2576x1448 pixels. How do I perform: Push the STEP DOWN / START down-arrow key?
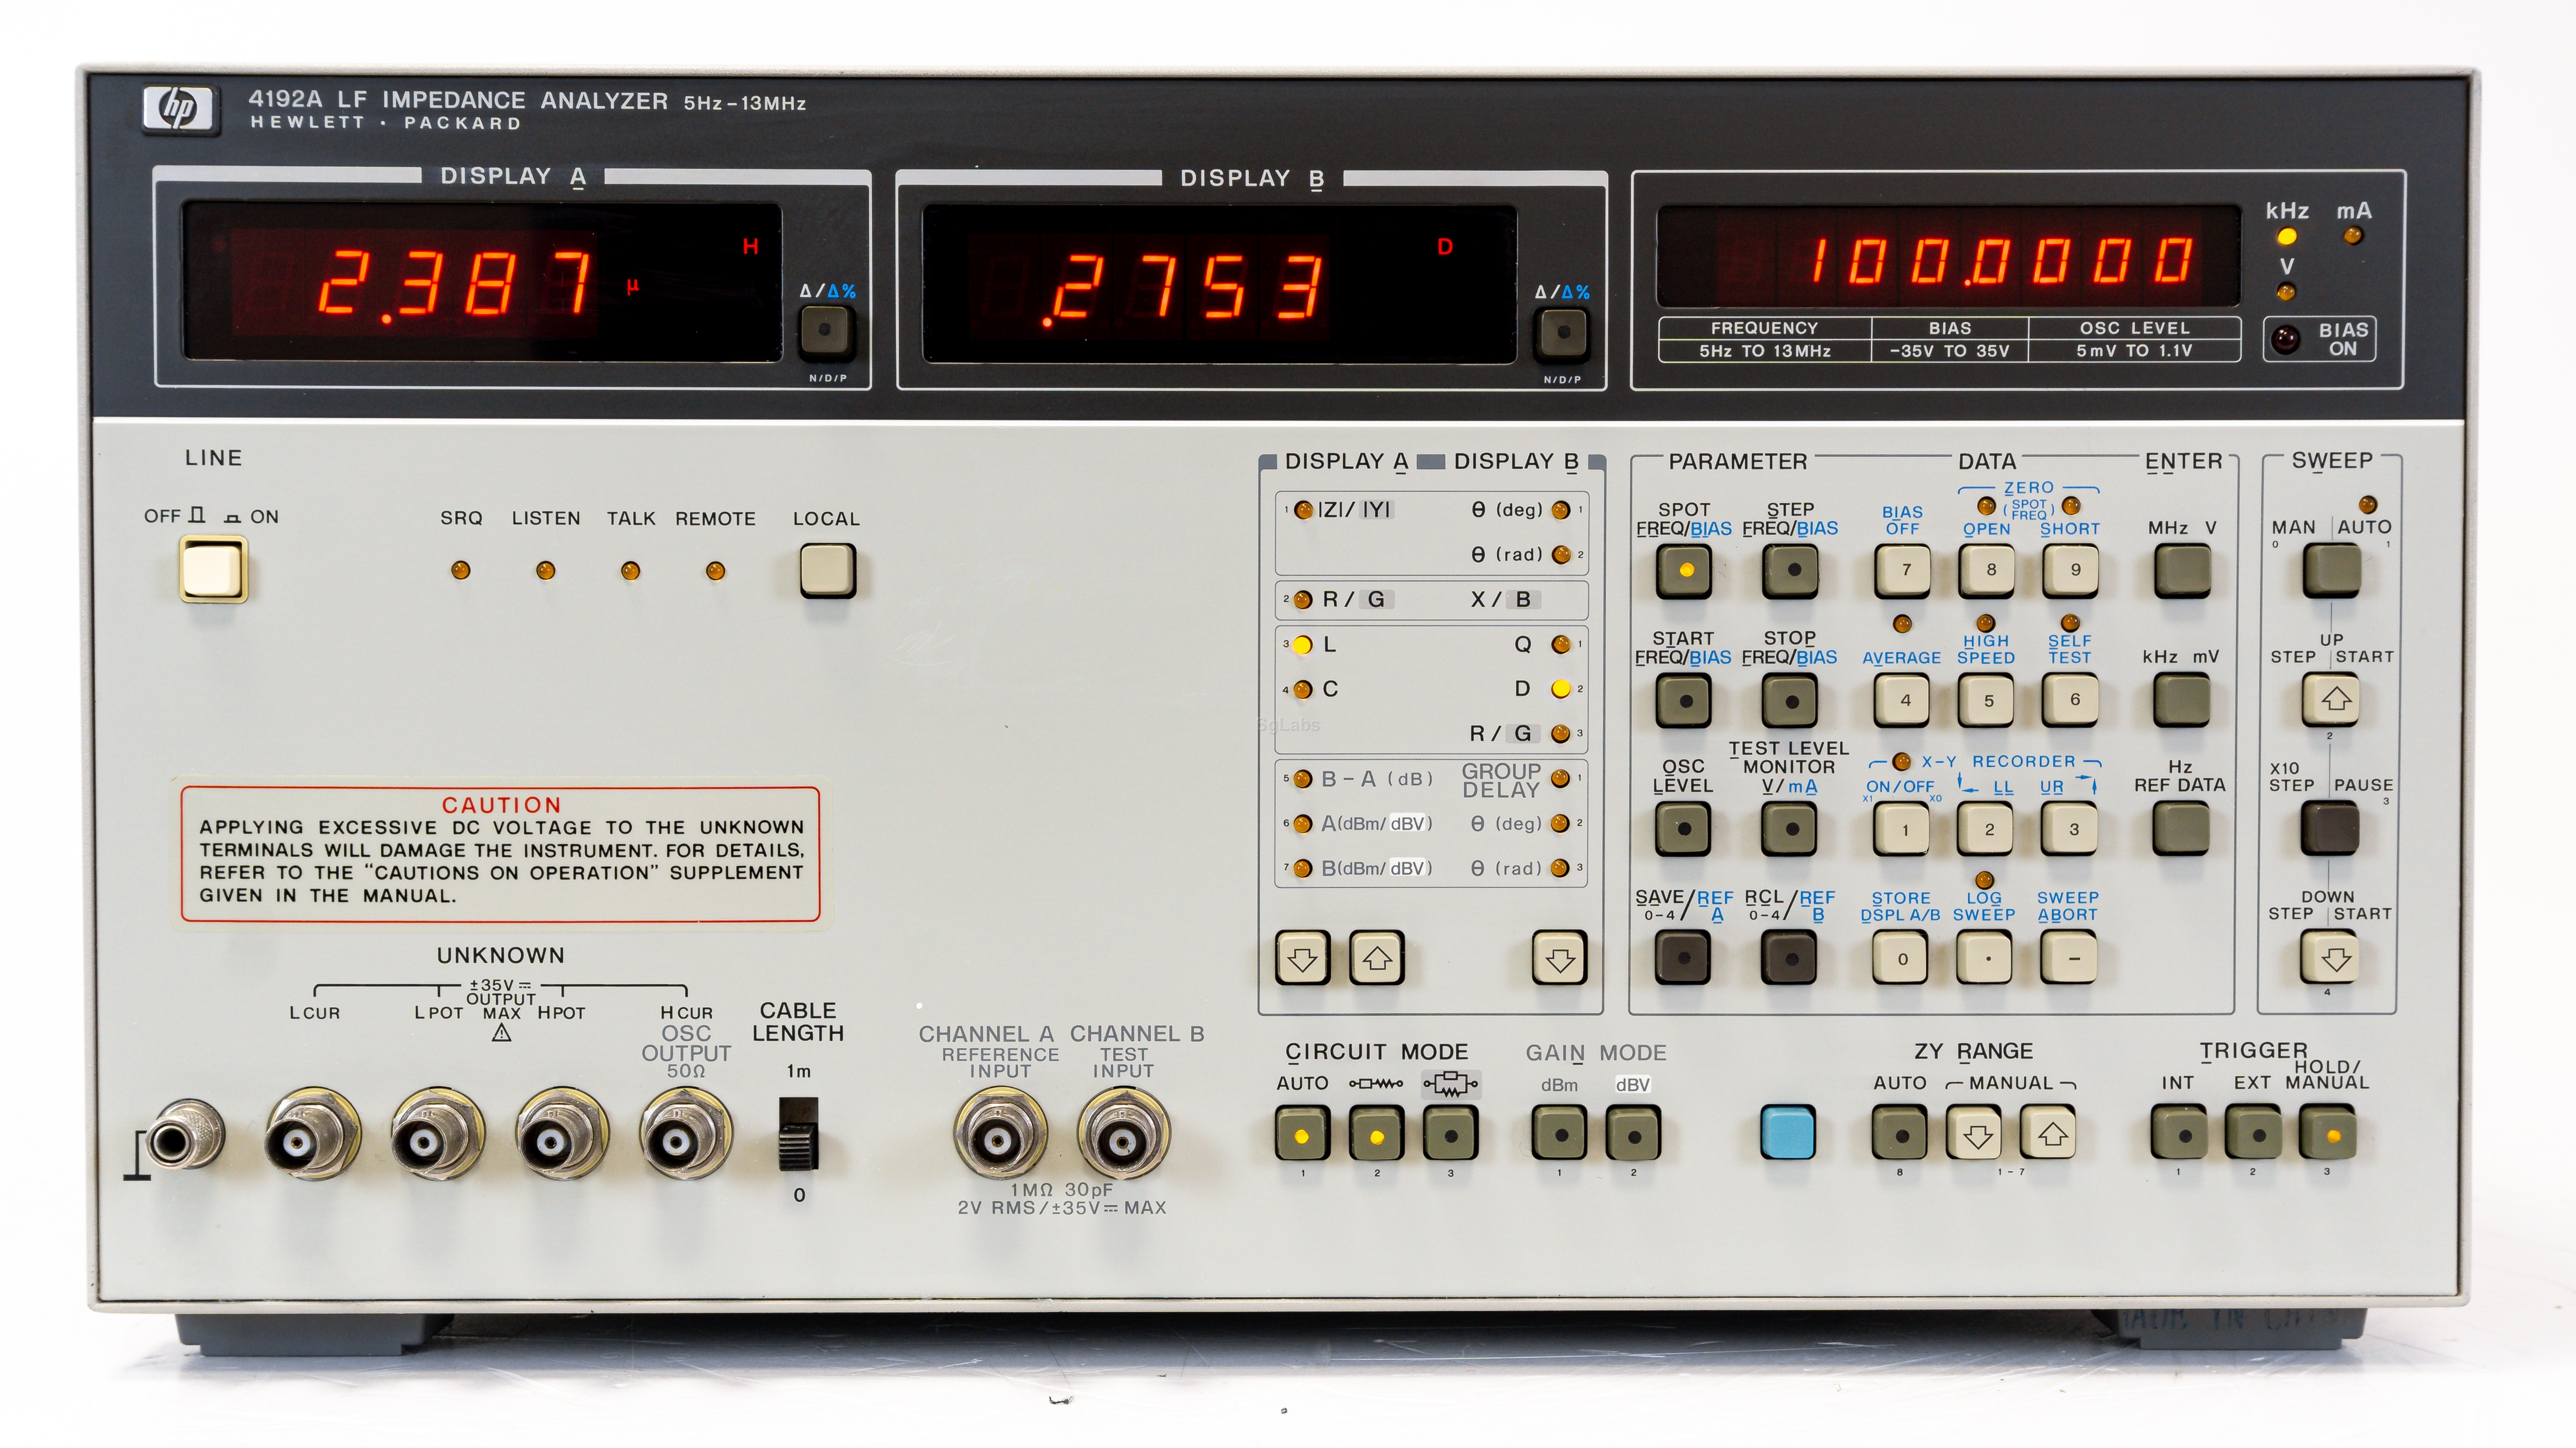(2330, 957)
